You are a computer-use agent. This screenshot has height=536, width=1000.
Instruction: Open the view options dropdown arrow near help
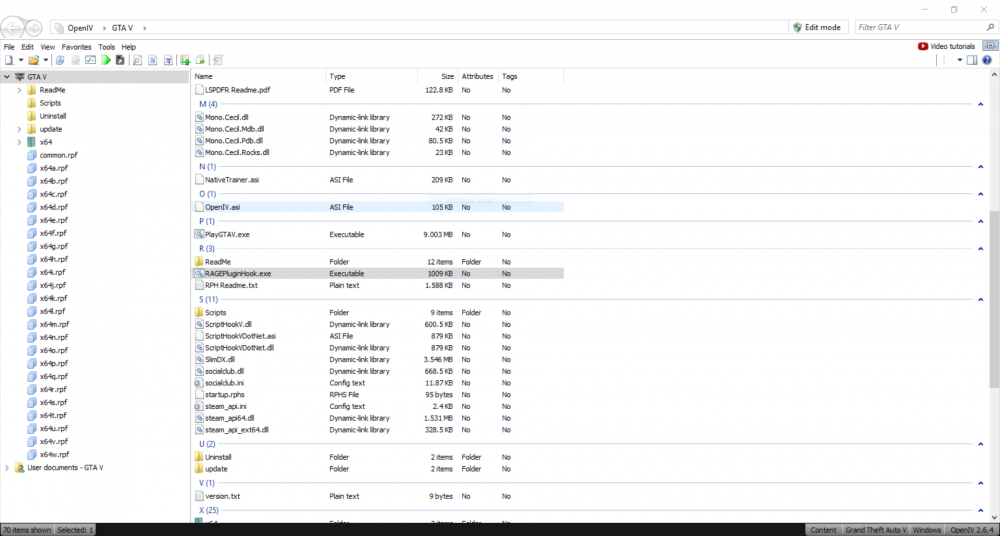point(960,60)
